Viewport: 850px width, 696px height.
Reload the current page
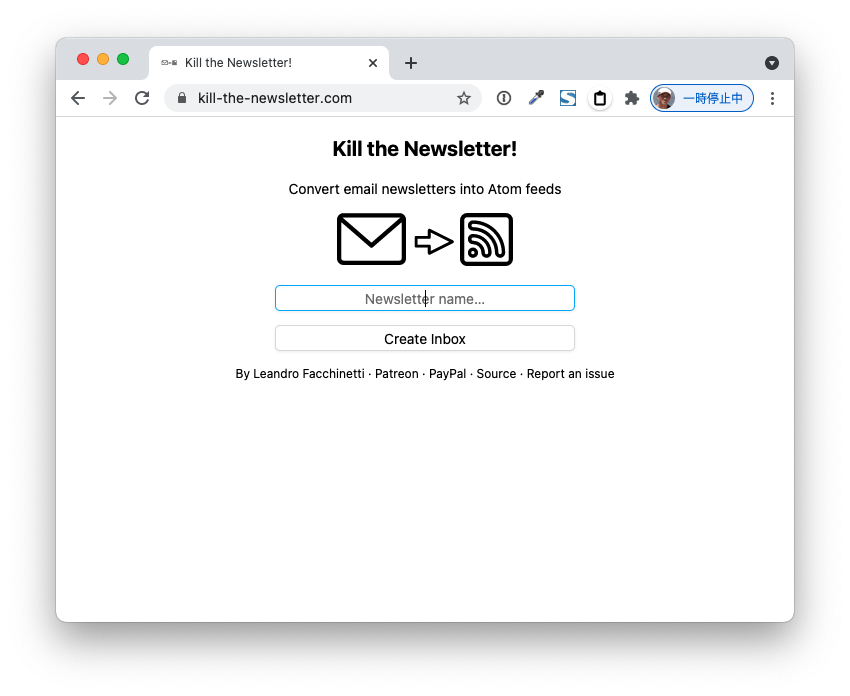click(x=142, y=98)
